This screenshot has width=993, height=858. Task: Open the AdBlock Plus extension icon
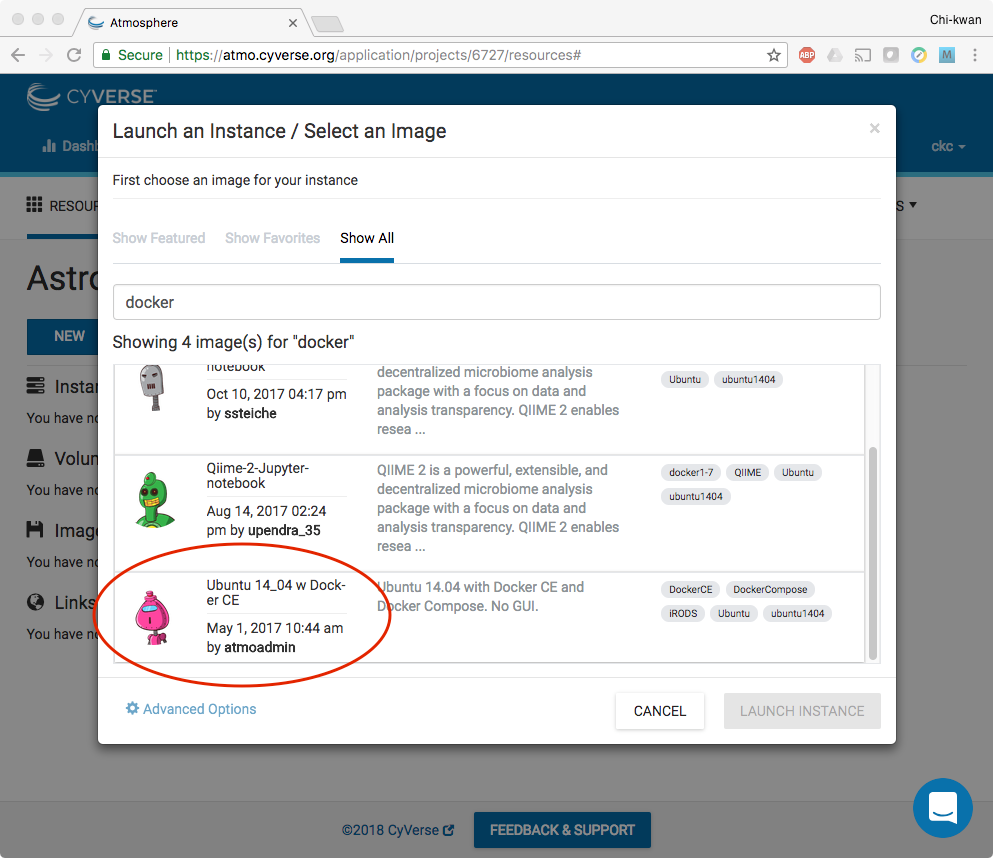[807, 55]
